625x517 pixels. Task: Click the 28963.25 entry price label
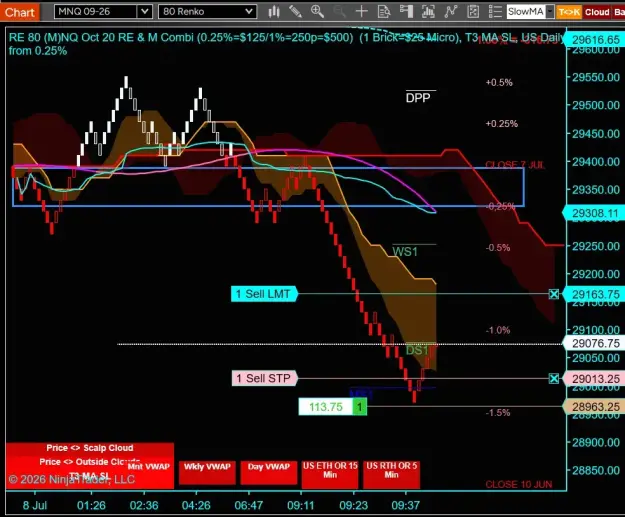point(596,407)
